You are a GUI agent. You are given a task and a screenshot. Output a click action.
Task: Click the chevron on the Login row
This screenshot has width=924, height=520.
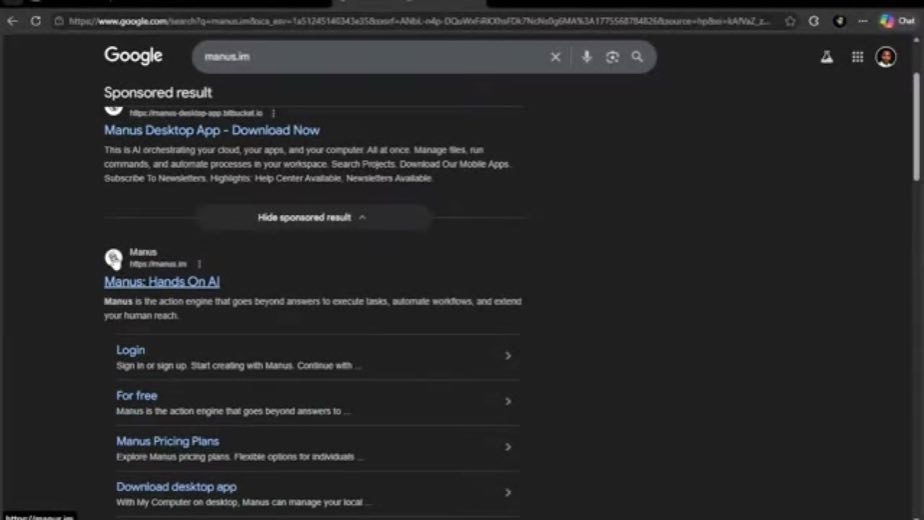507,356
